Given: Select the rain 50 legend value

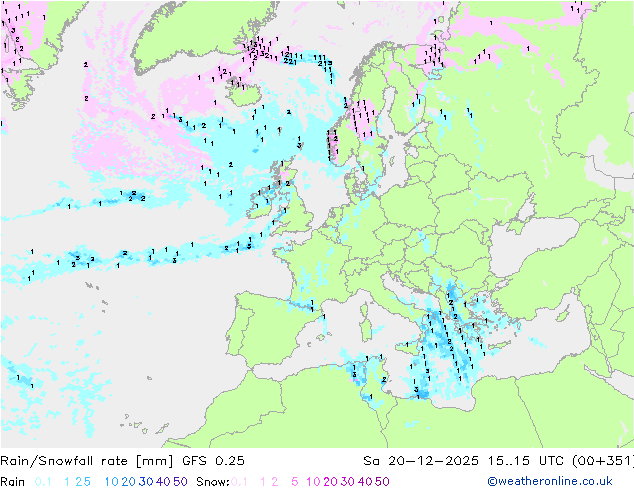Looking at the screenshot, I should [180, 482].
